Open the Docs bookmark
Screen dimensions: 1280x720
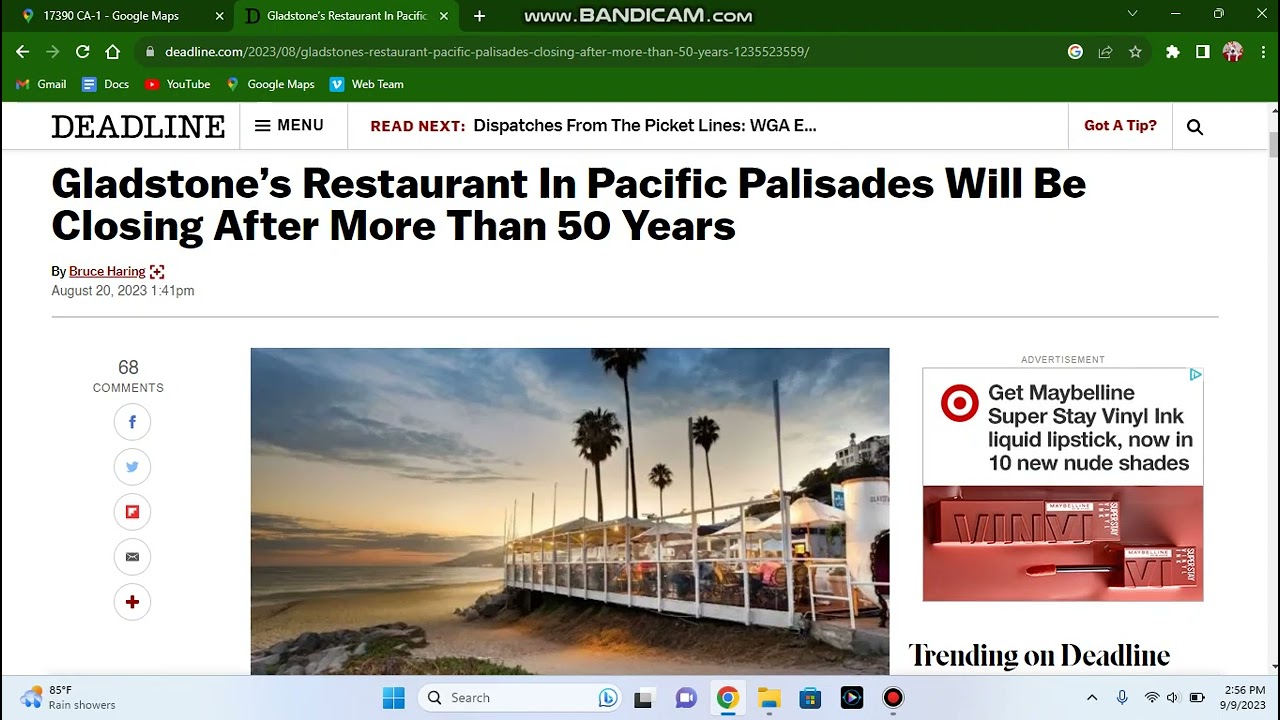tap(106, 84)
